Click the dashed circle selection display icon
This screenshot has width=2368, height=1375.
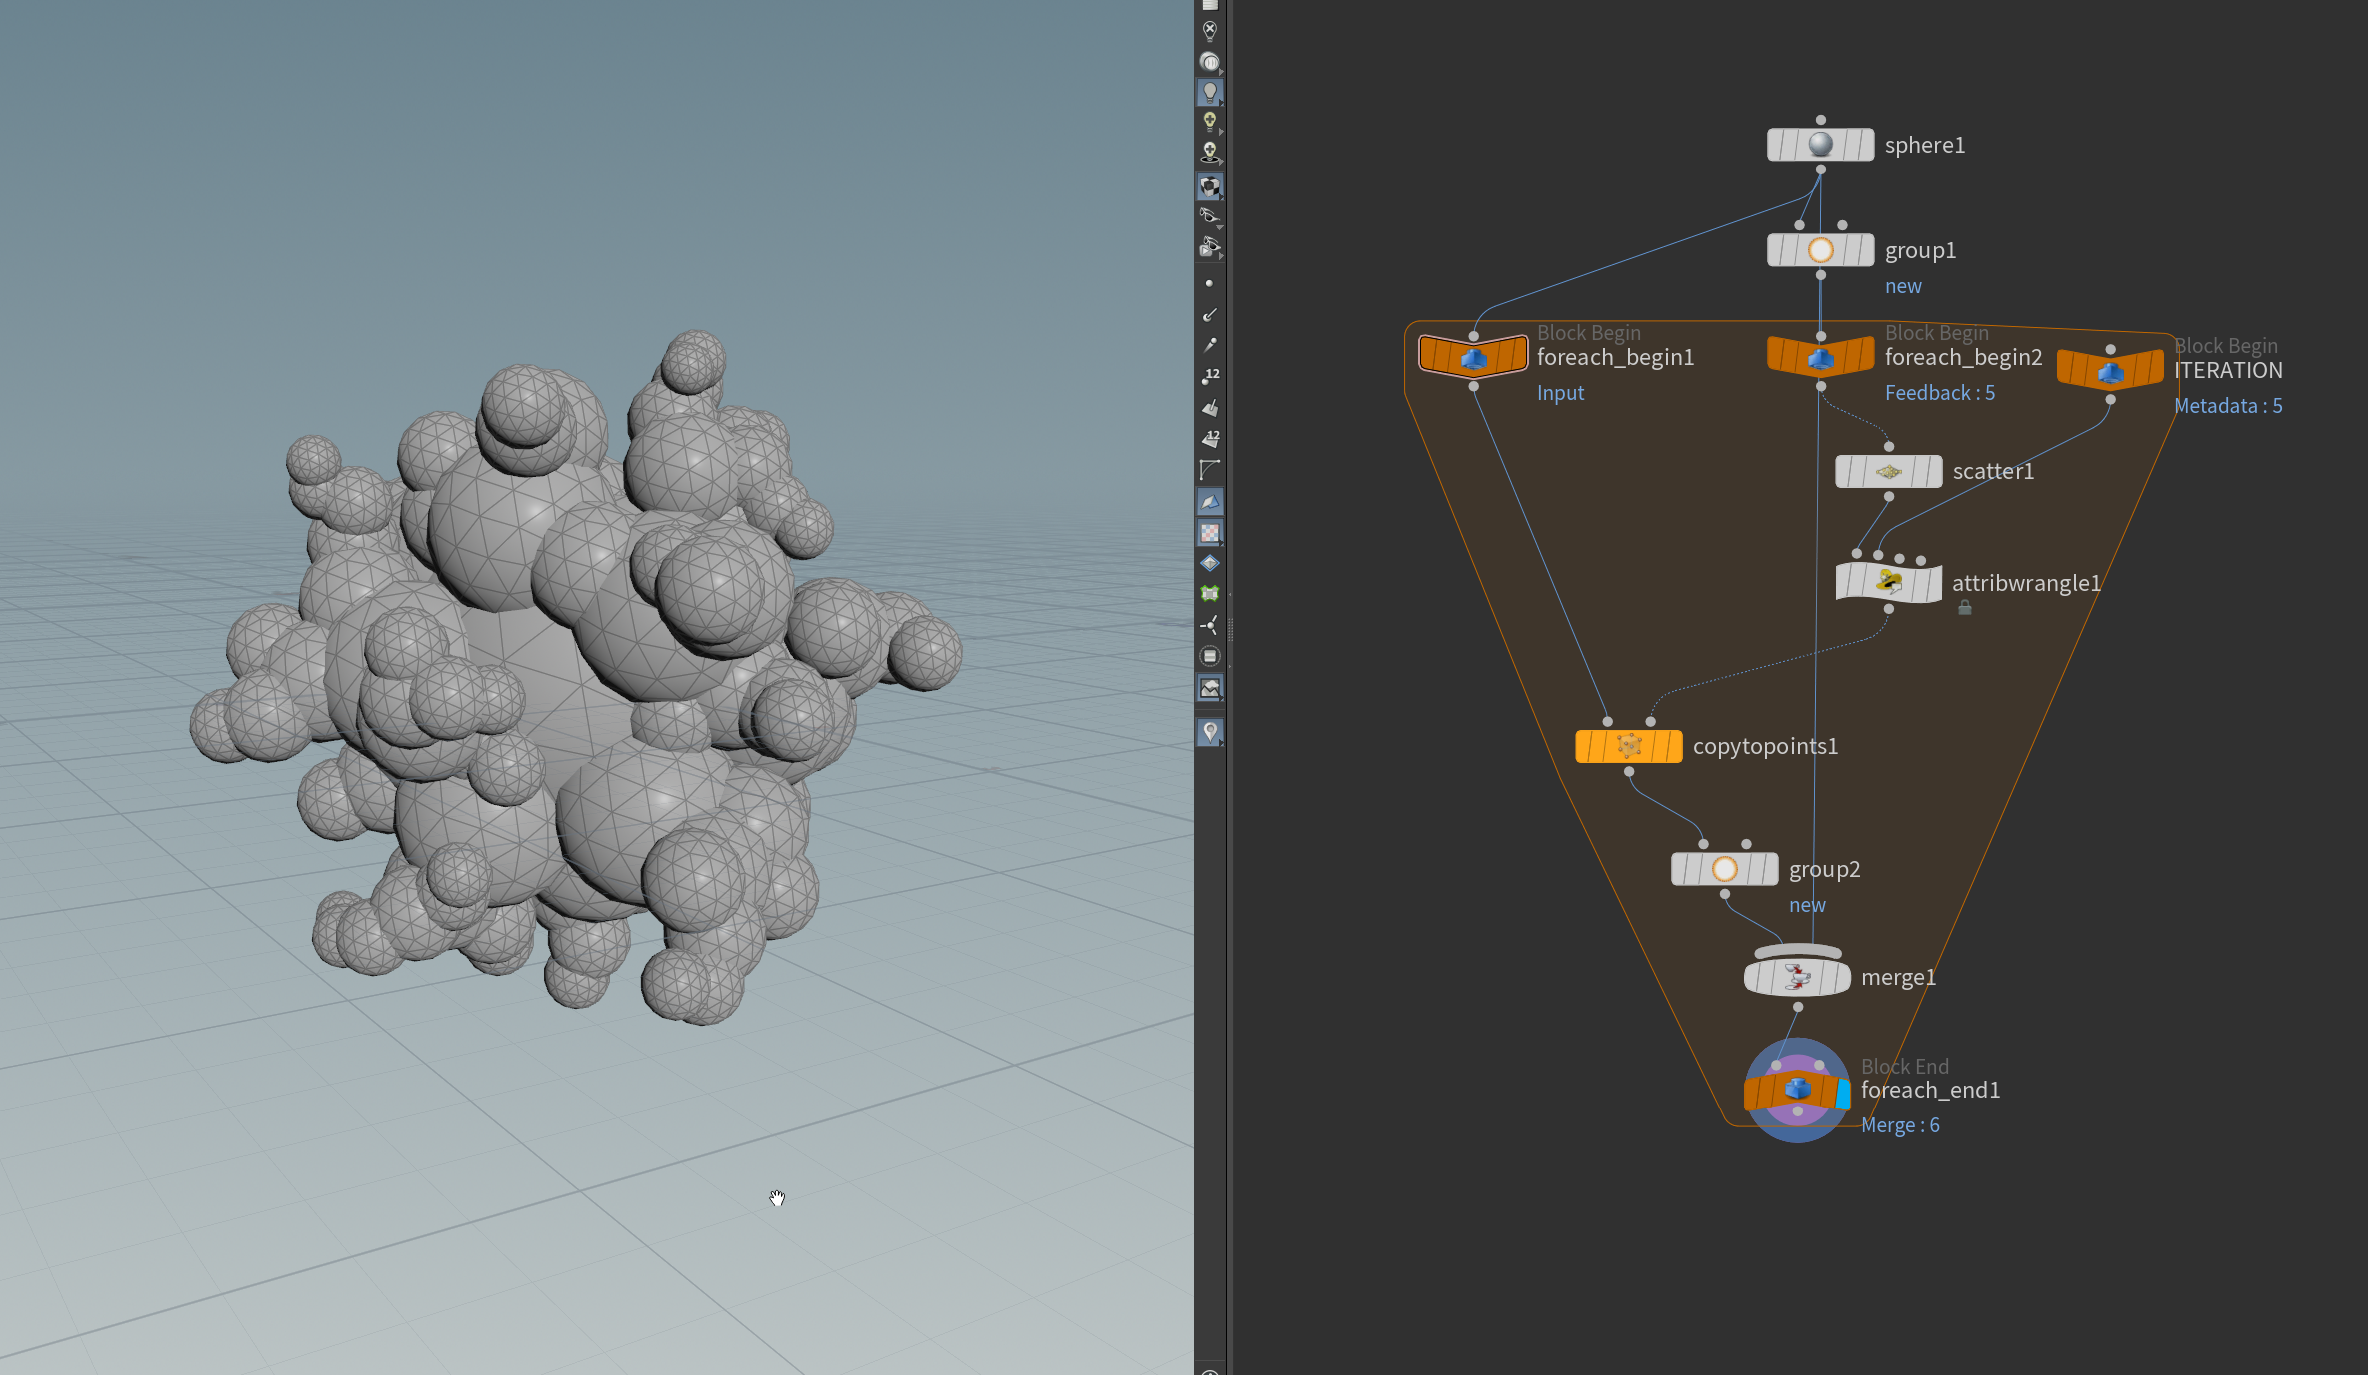[1210, 656]
